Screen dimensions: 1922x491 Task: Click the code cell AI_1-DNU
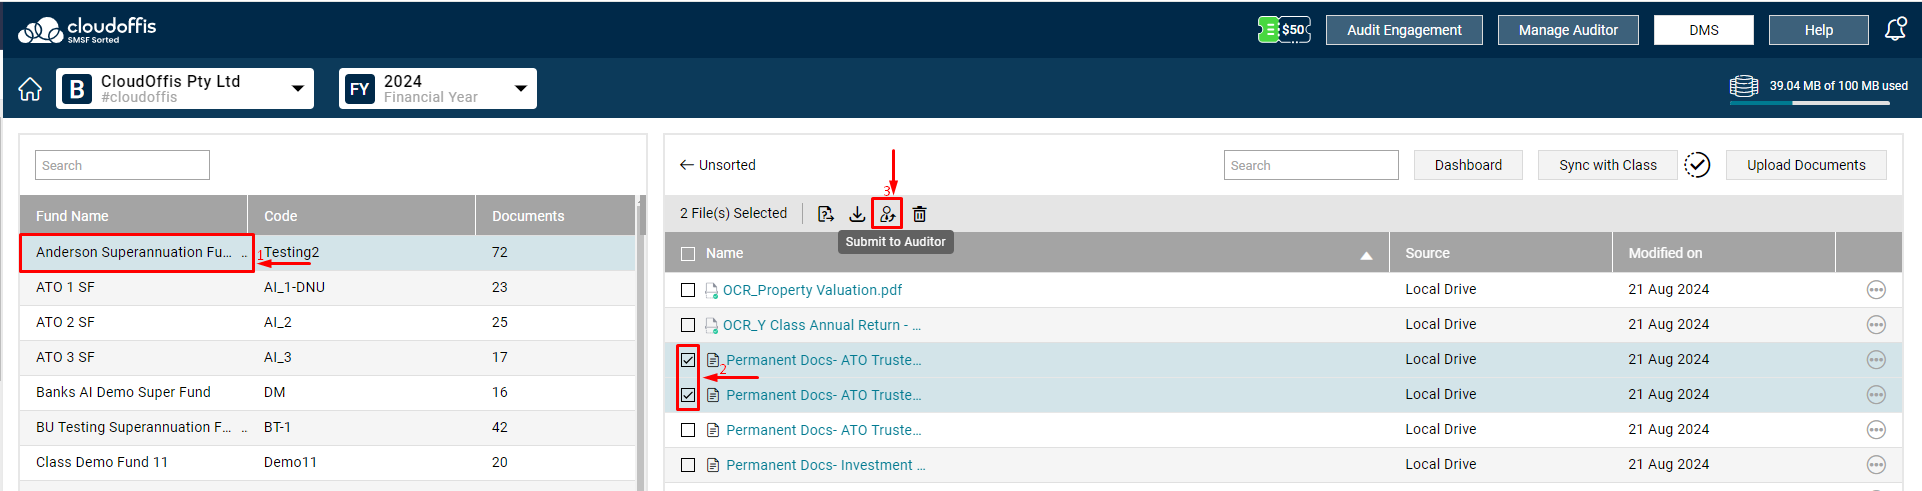click(294, 287)
